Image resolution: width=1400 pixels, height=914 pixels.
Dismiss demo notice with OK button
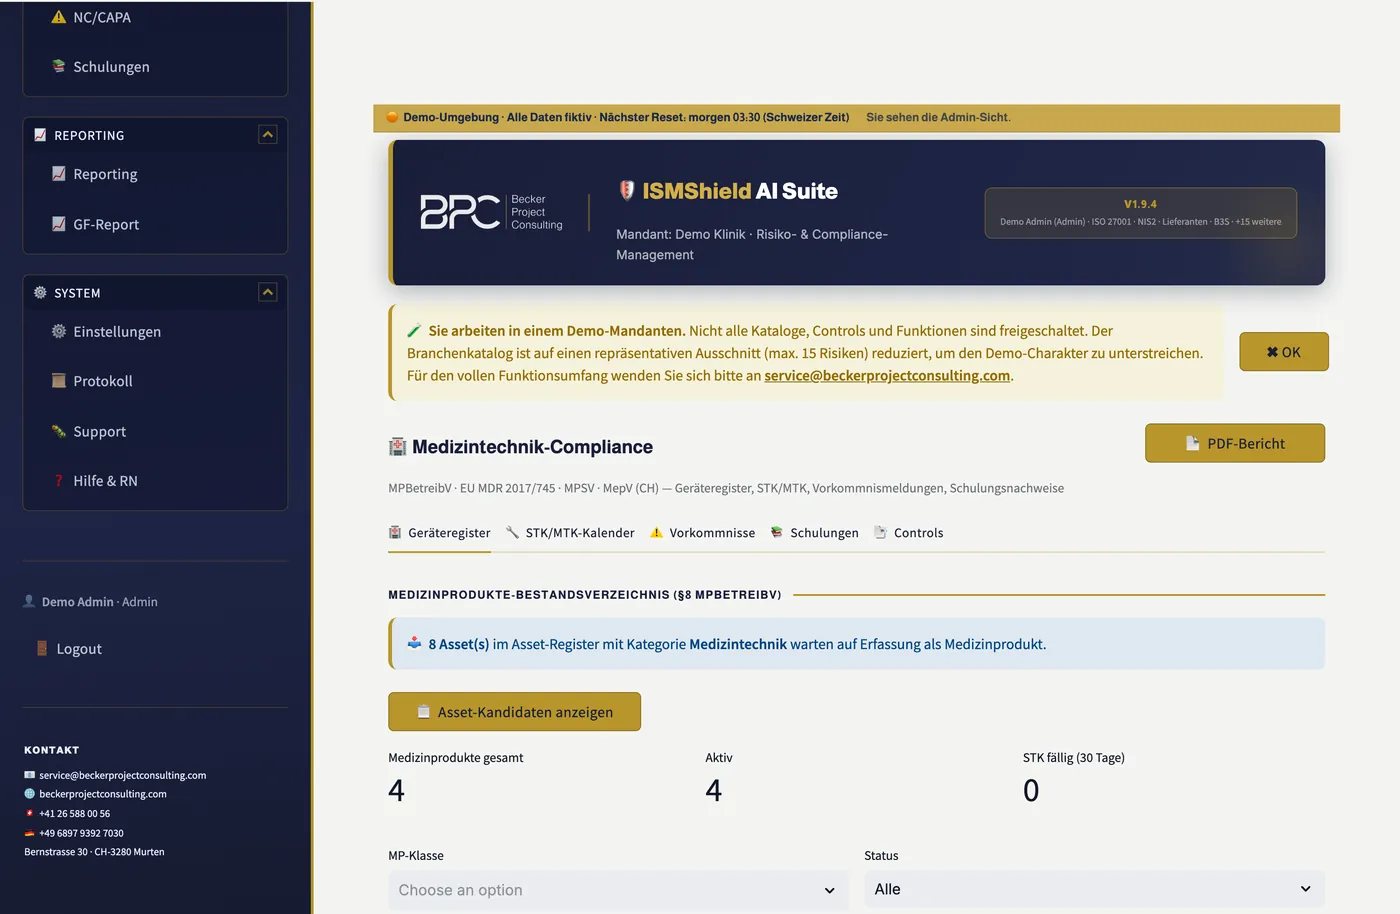1284,352
